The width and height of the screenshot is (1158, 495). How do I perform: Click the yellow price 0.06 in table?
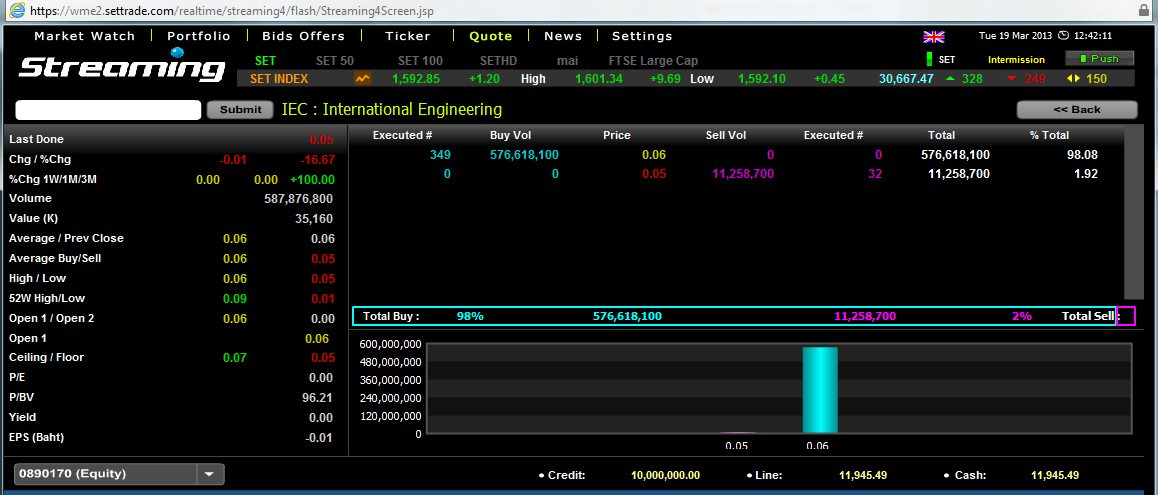click(x=654, y=155)
